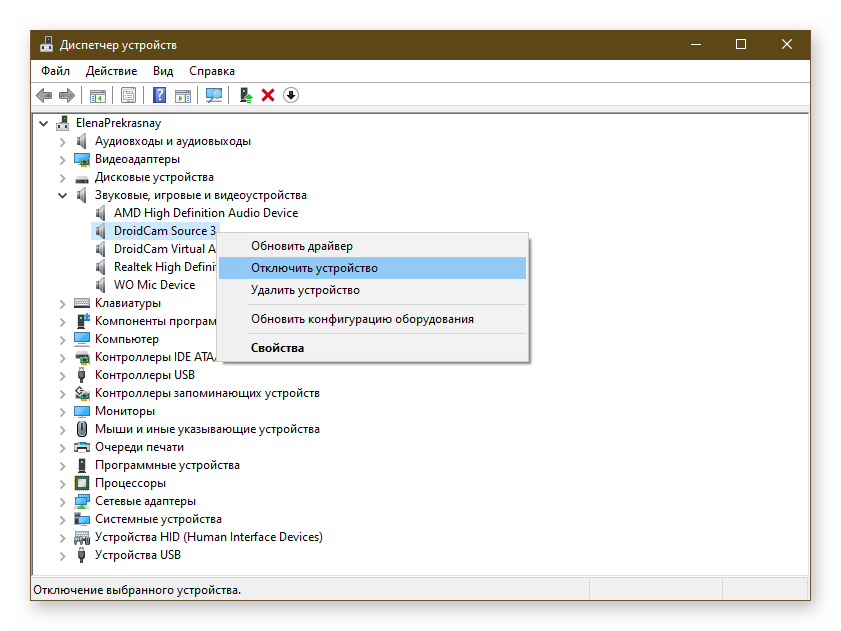
Task: Expand the Процессоры category arrow
Action: [x=62, y=483]
